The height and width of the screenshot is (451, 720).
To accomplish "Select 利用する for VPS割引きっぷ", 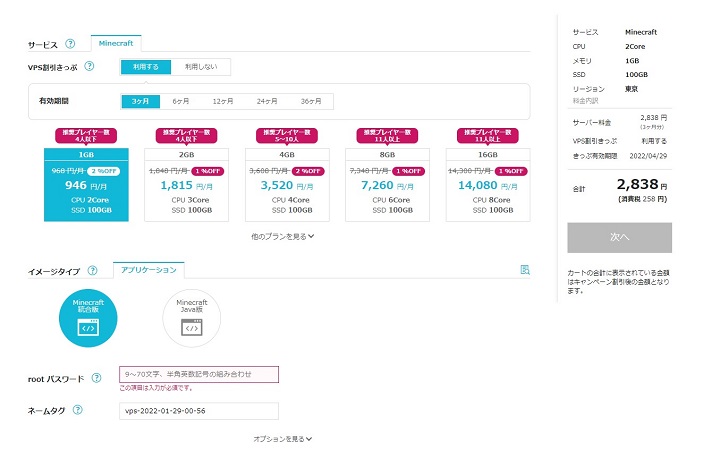I will click(146, 67).
